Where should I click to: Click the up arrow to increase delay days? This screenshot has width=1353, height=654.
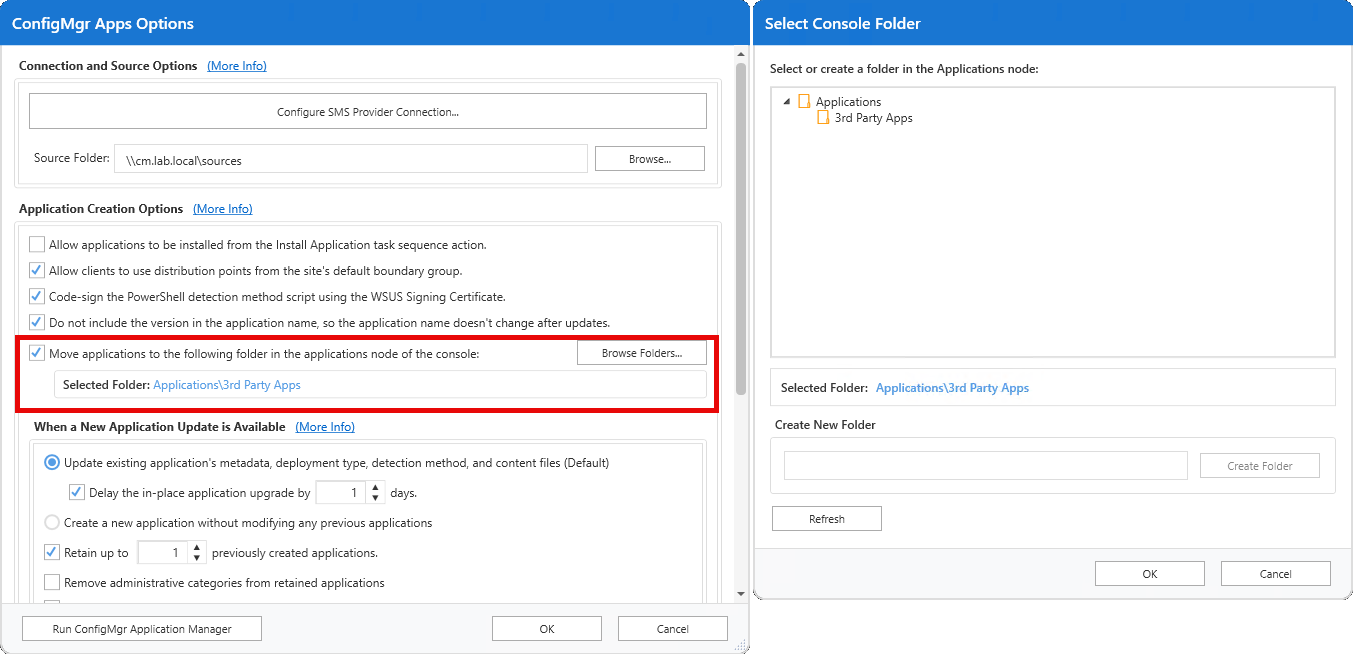click(x=375, y=487)
